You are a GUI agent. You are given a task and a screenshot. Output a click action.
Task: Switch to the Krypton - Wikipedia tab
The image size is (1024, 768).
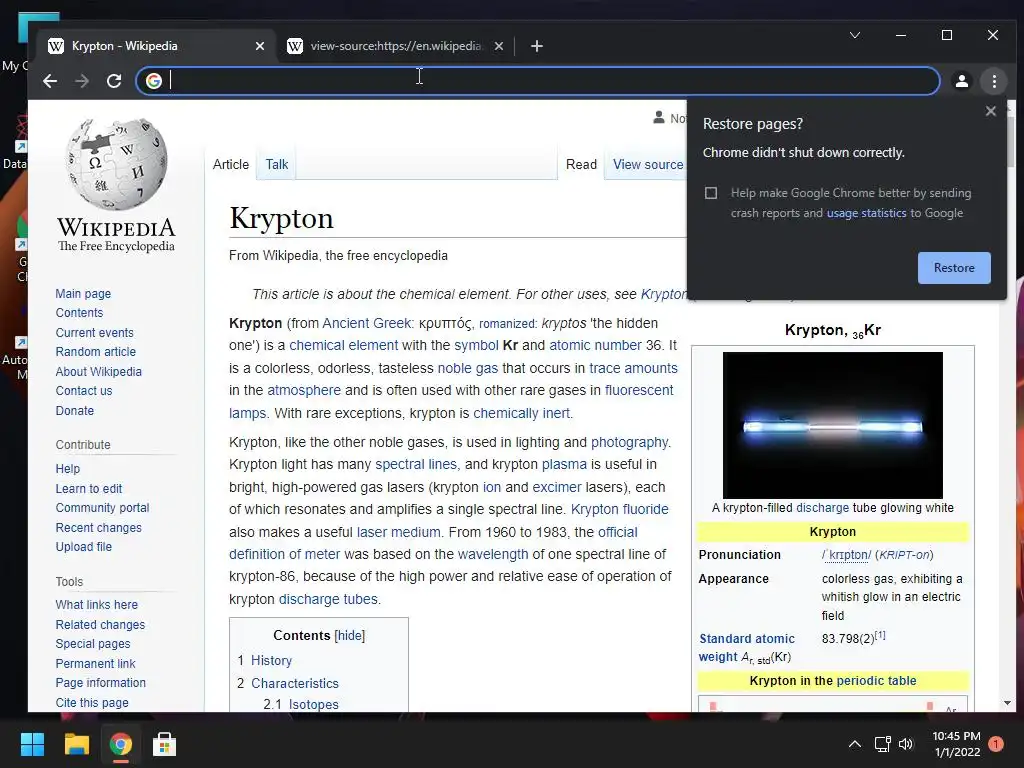click(153, 46)
